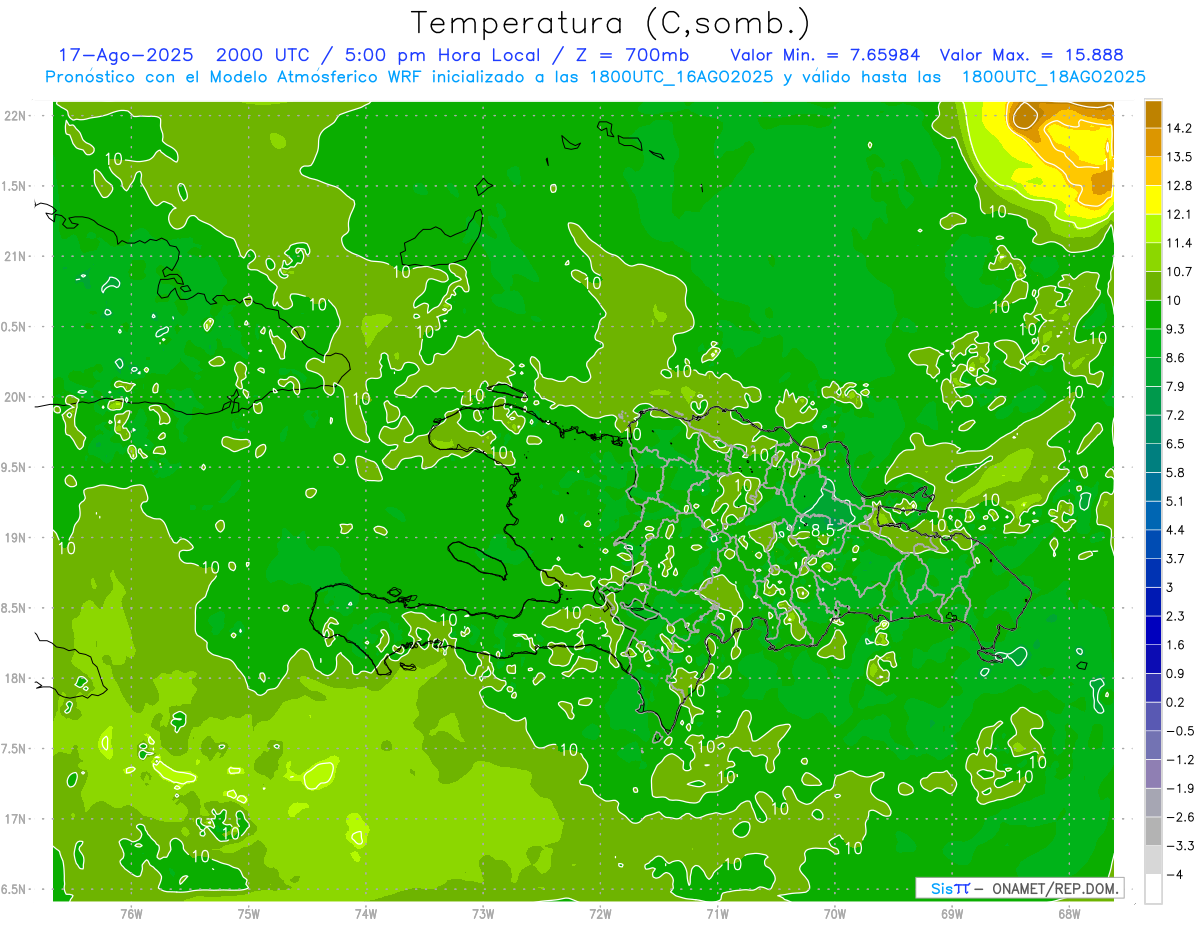Click the '69W' longitude axis label
The width and height of the screenshot is (1200, 927).
[x=952, y=914]
